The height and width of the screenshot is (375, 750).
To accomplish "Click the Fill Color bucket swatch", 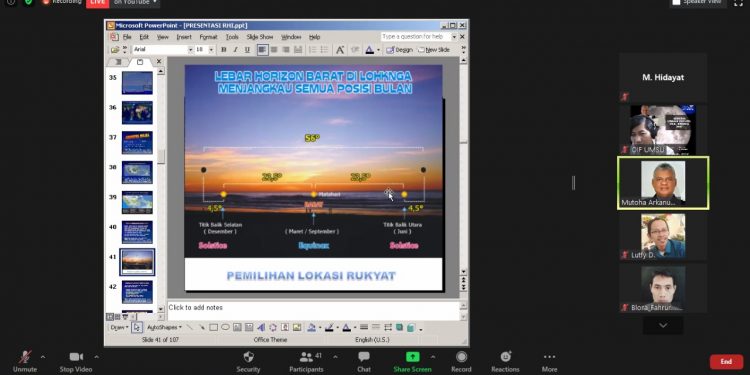I will 311,327.
